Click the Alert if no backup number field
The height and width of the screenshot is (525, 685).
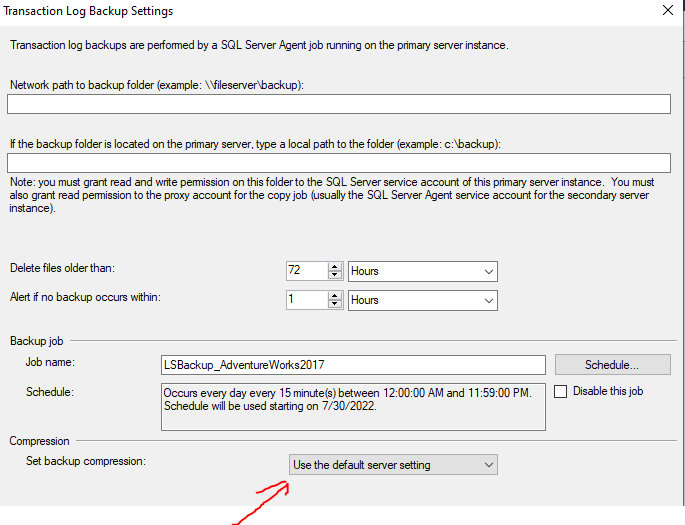307,300
